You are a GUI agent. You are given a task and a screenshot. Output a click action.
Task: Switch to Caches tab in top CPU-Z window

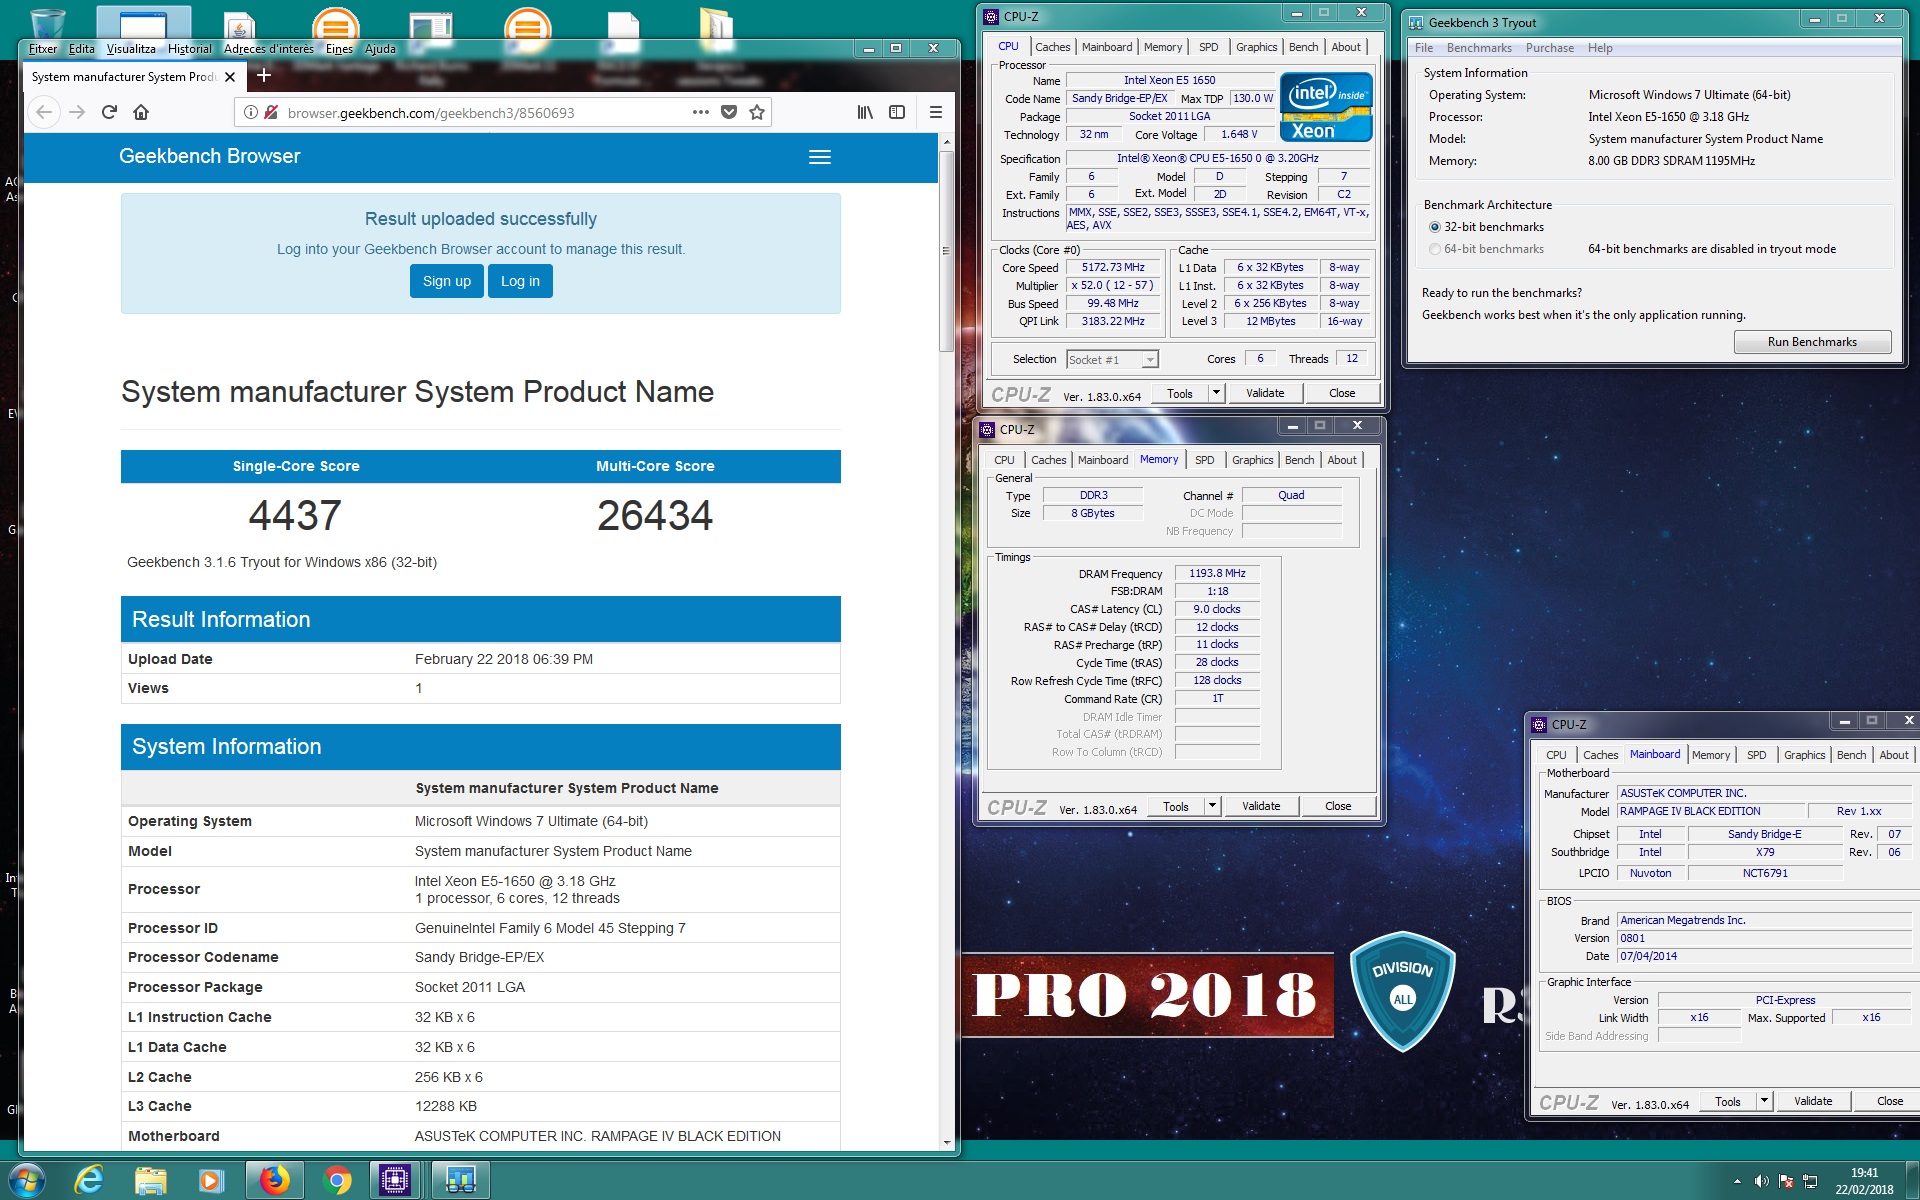pos(1052,47)
